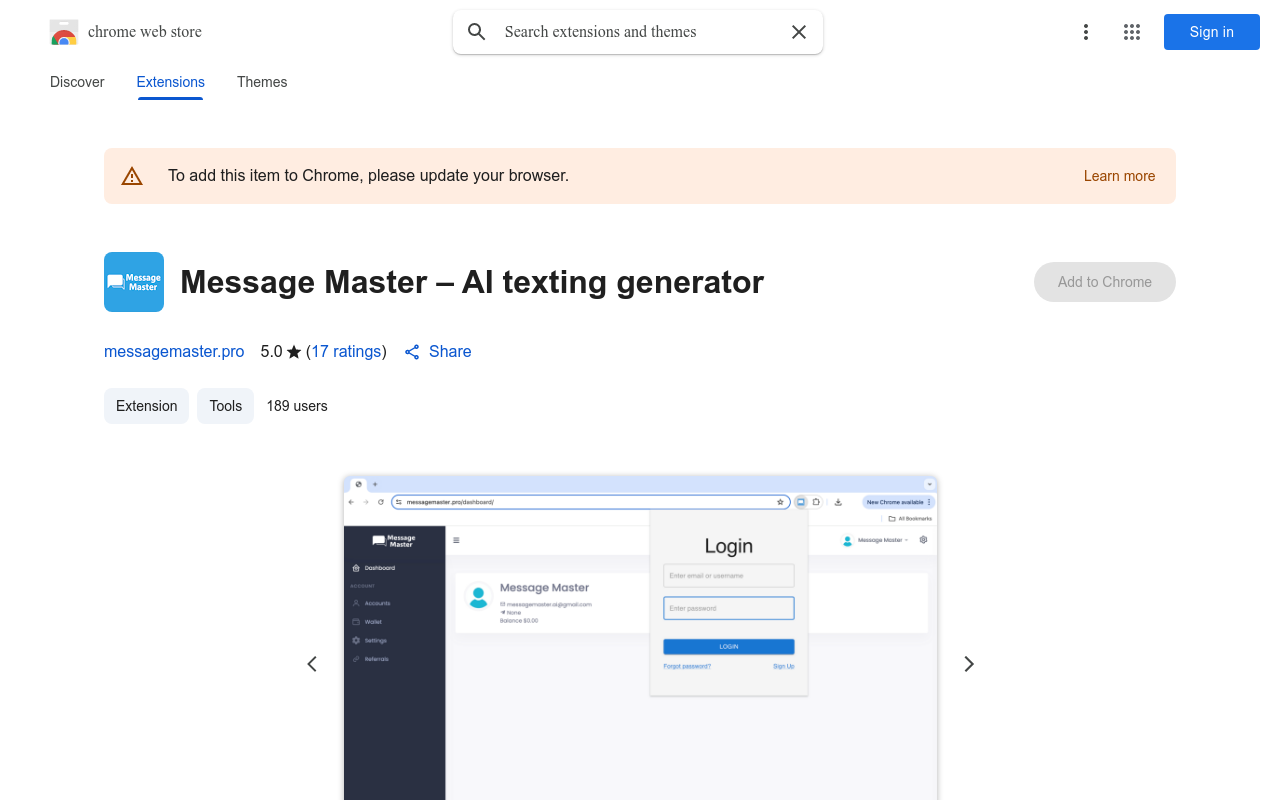Open the 17 ratings link
The height and width of the screenshot is (800, 1280).
[x=346, y=351]
